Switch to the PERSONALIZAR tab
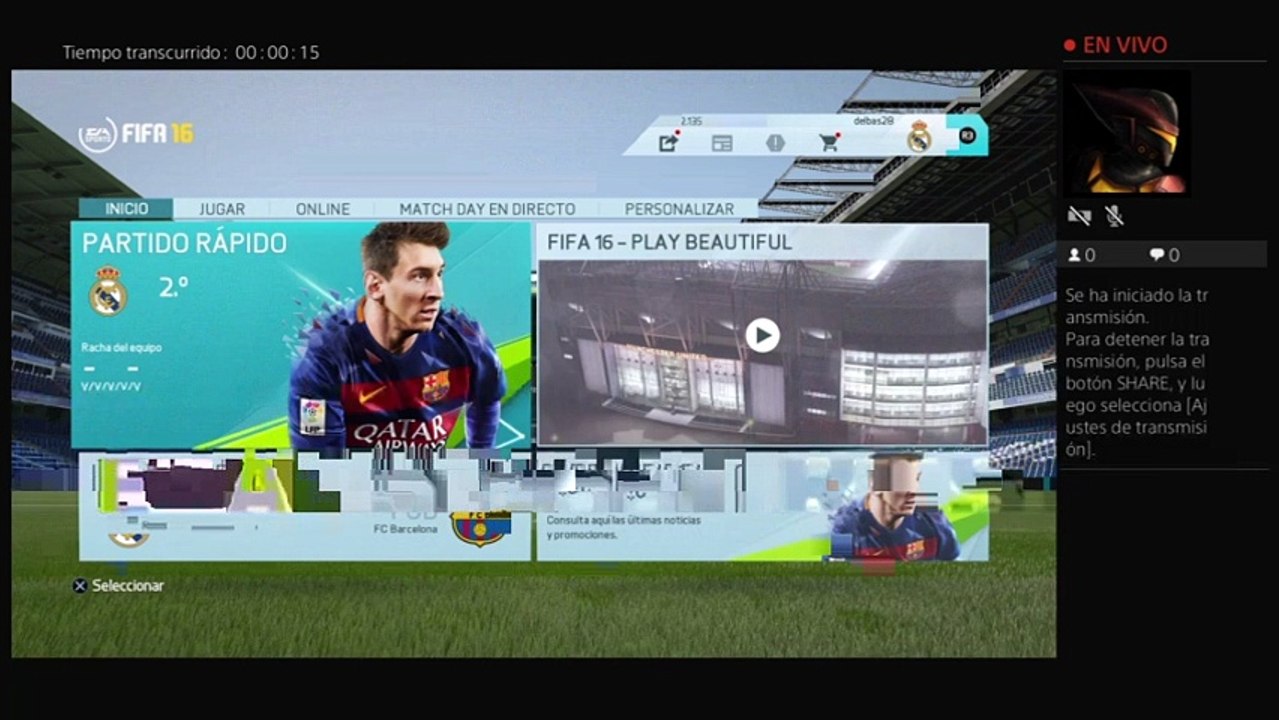Viewport: 1279px width, 720px height. tap(679, 209)
